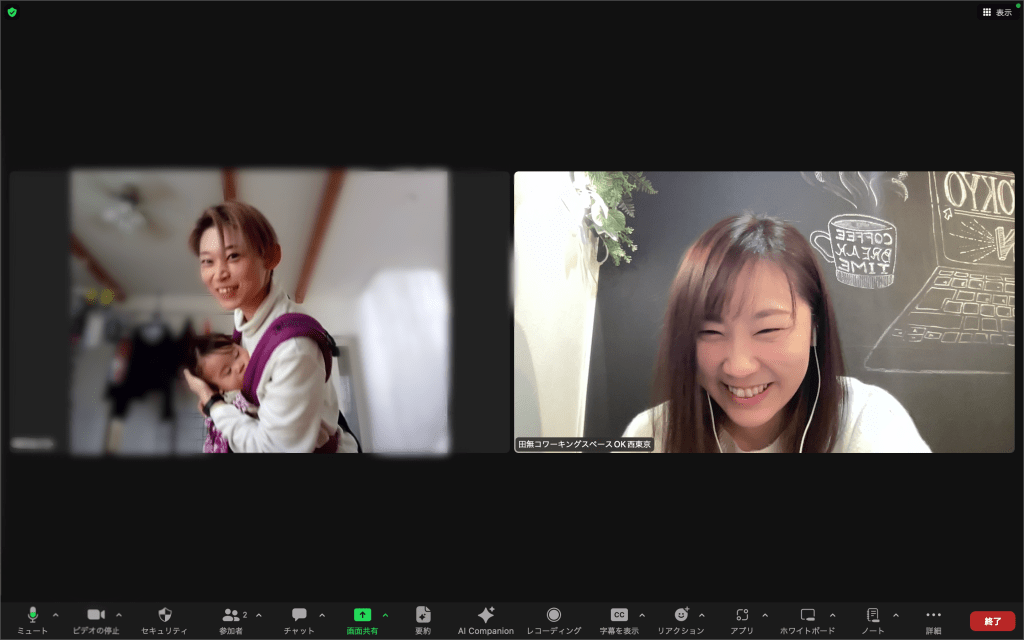Open the 参加者 participants panel
1024x640 pixels.
coord(231,615)
